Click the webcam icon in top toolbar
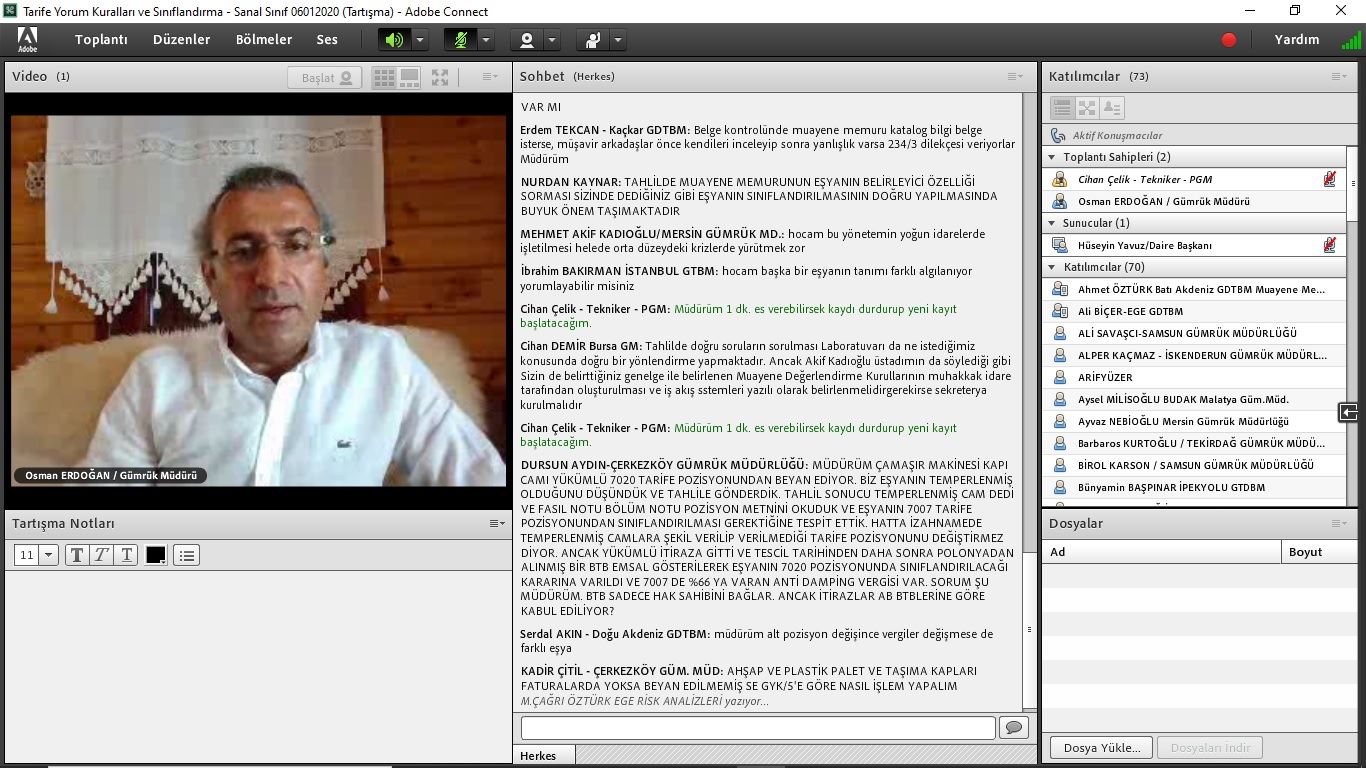This screenshot has width=1366, height=768. 527,40
